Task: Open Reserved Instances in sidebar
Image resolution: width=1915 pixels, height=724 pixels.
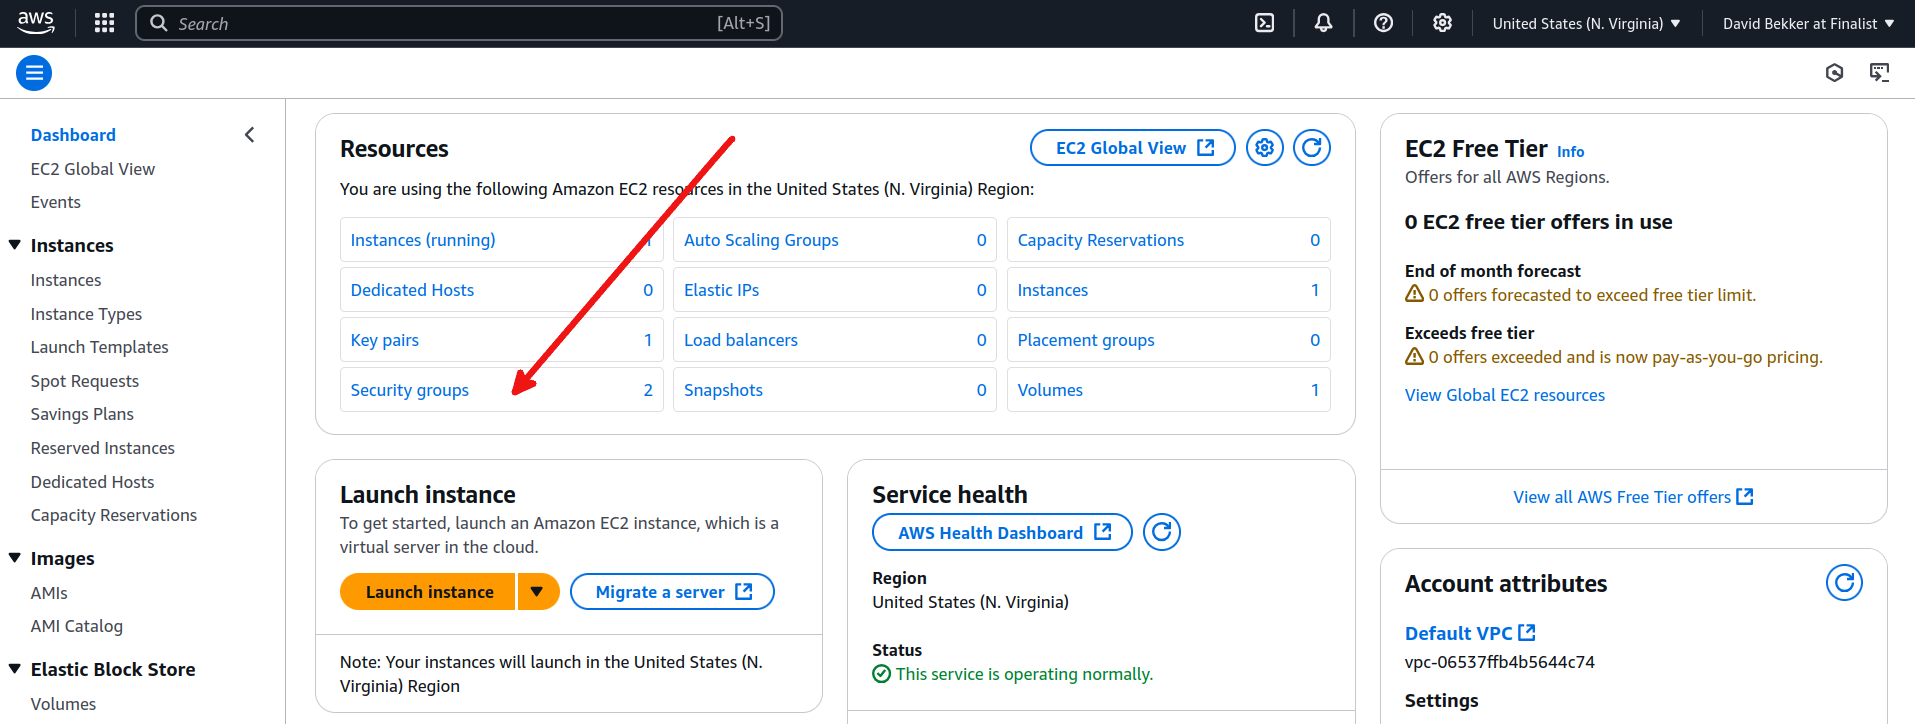Action: (103, 448)
